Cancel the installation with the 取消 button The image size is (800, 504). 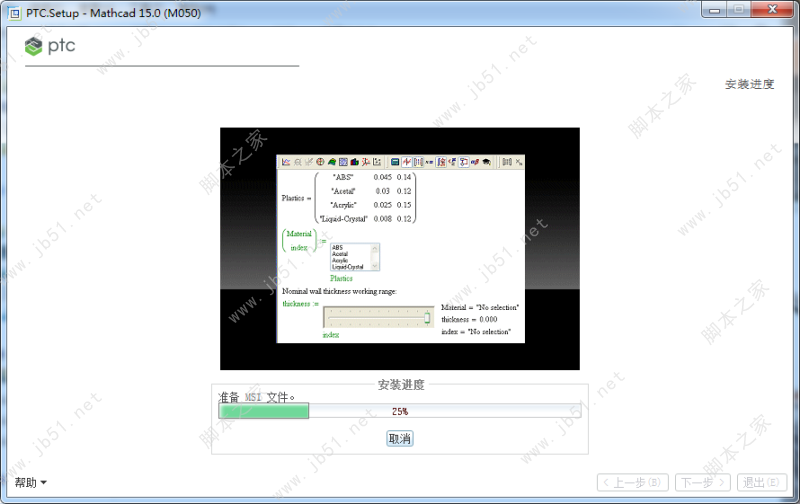(x=399, y=438)
